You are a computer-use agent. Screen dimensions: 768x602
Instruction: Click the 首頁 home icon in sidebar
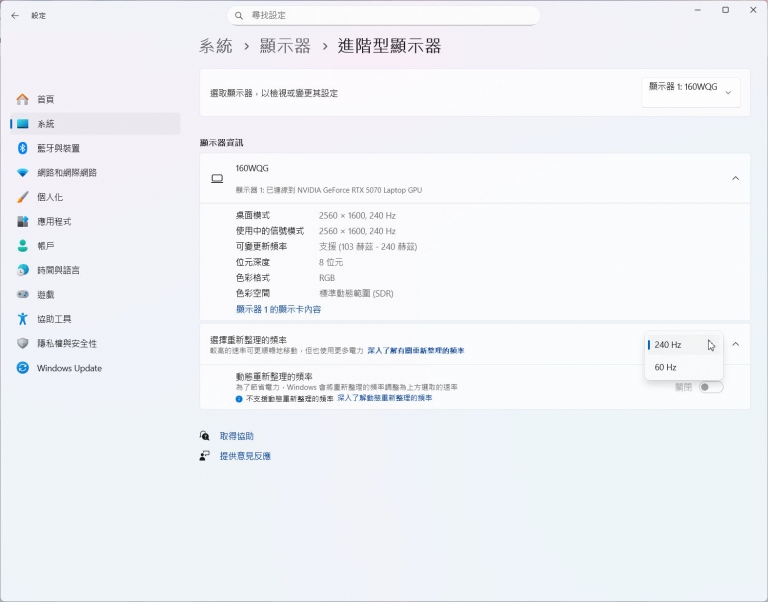(23, 99)
